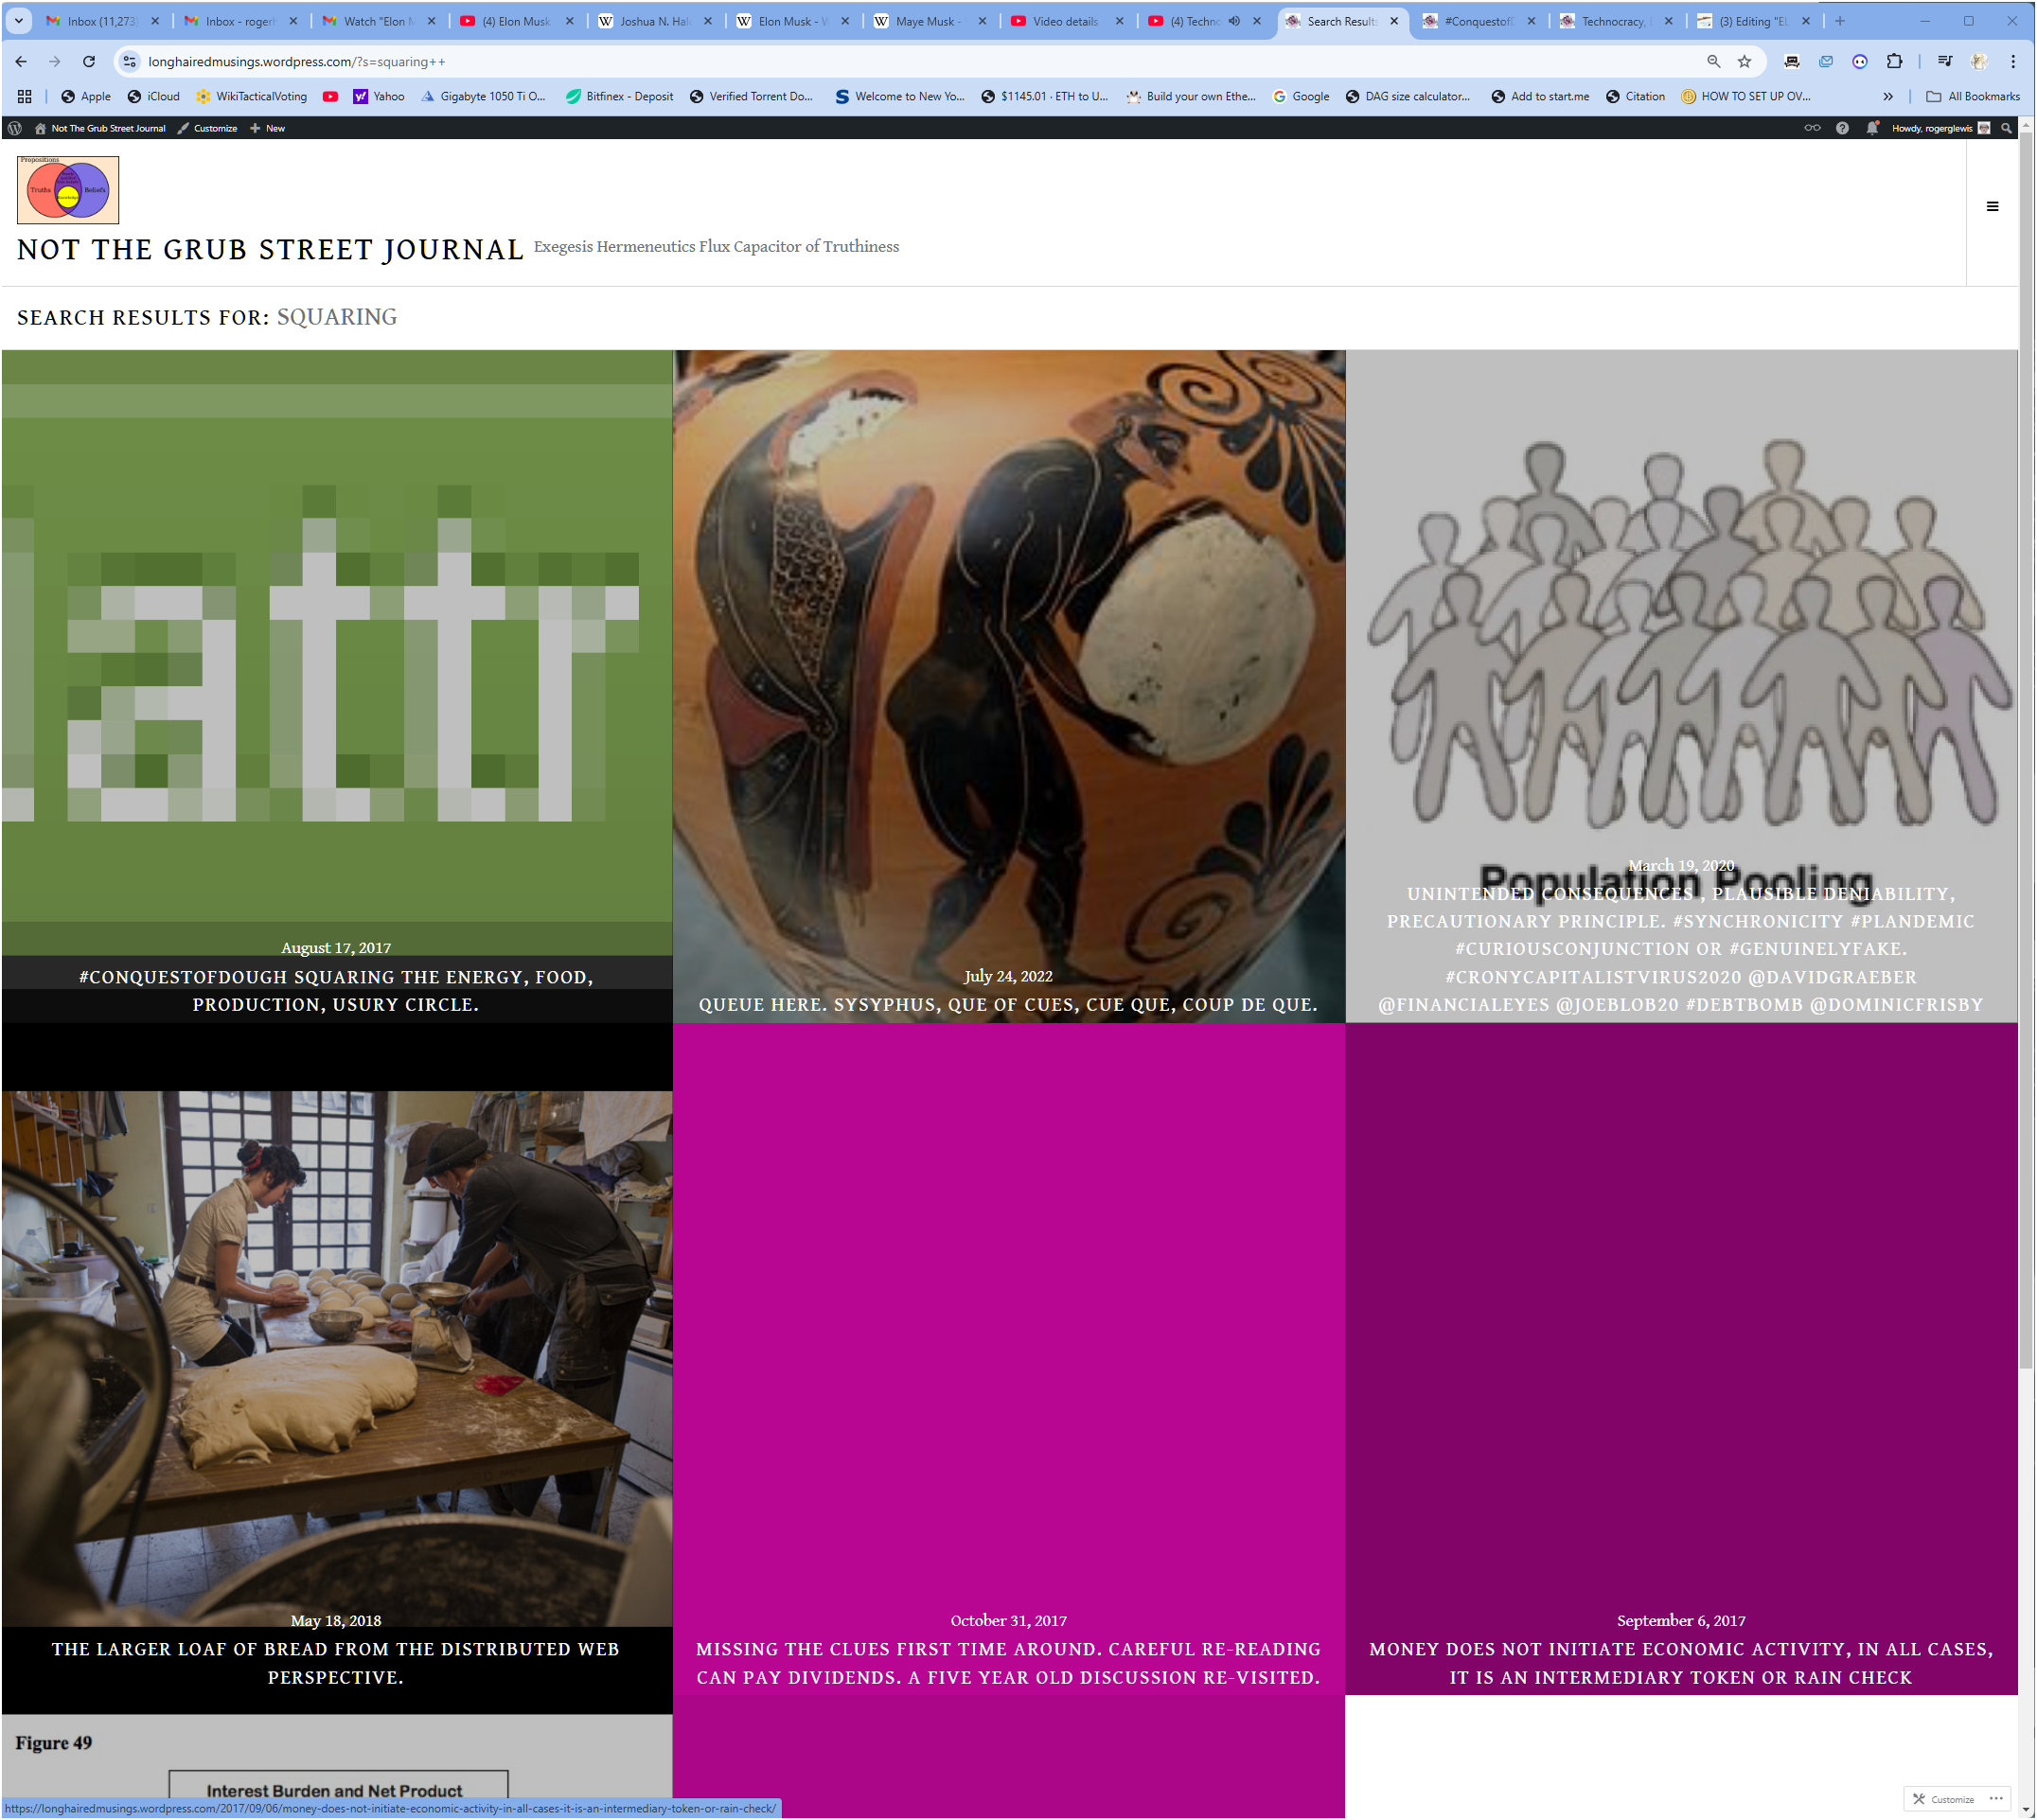Click the "August 17, 2017" post date

pyautogui.click(x=336, y=948)
